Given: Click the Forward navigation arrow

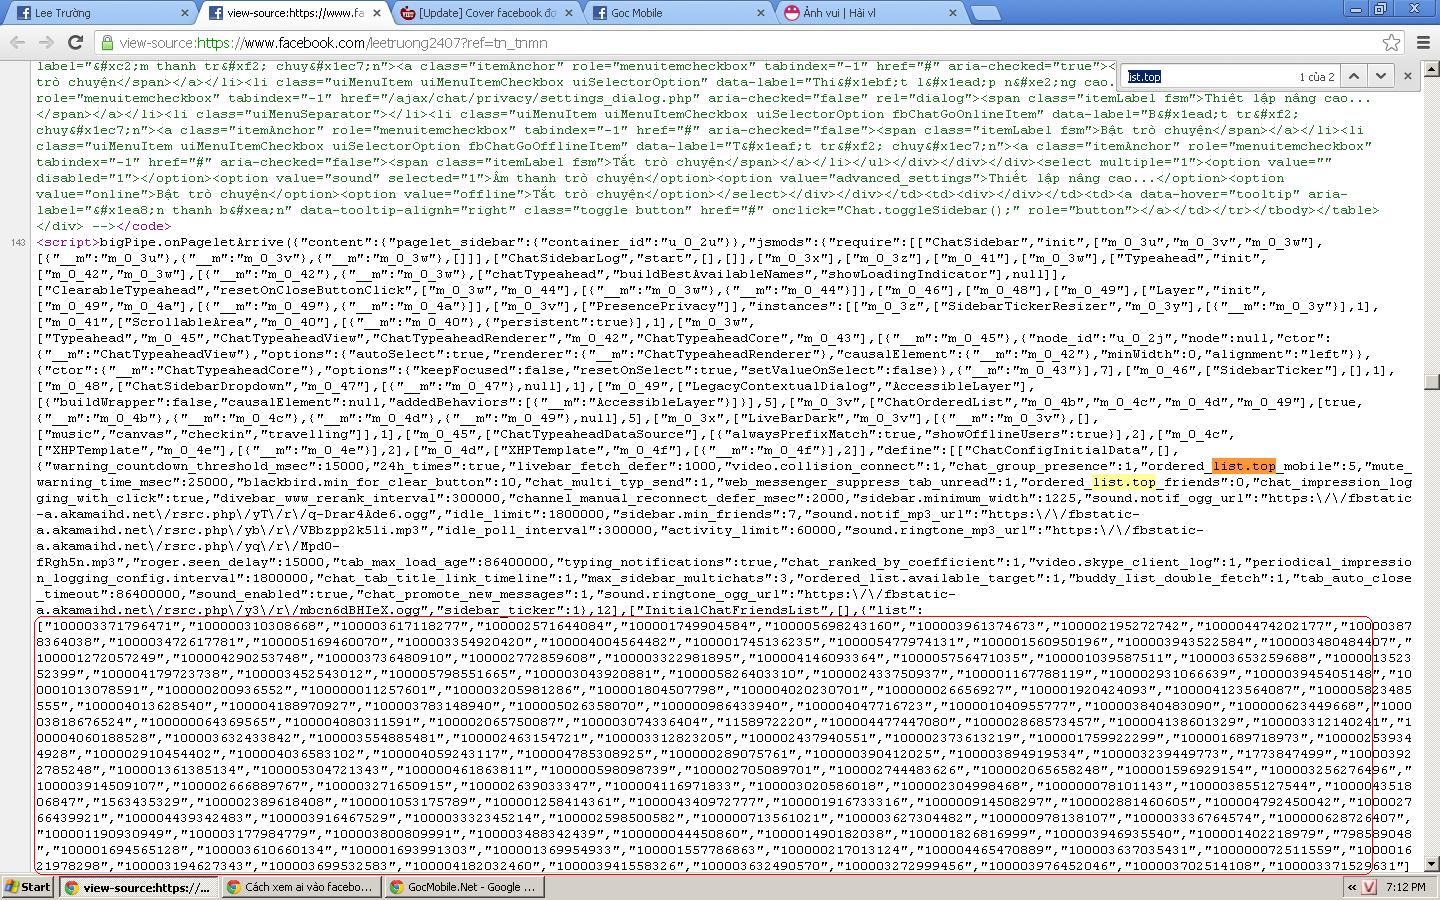Looking at the screenshot, I should [46, 42].
